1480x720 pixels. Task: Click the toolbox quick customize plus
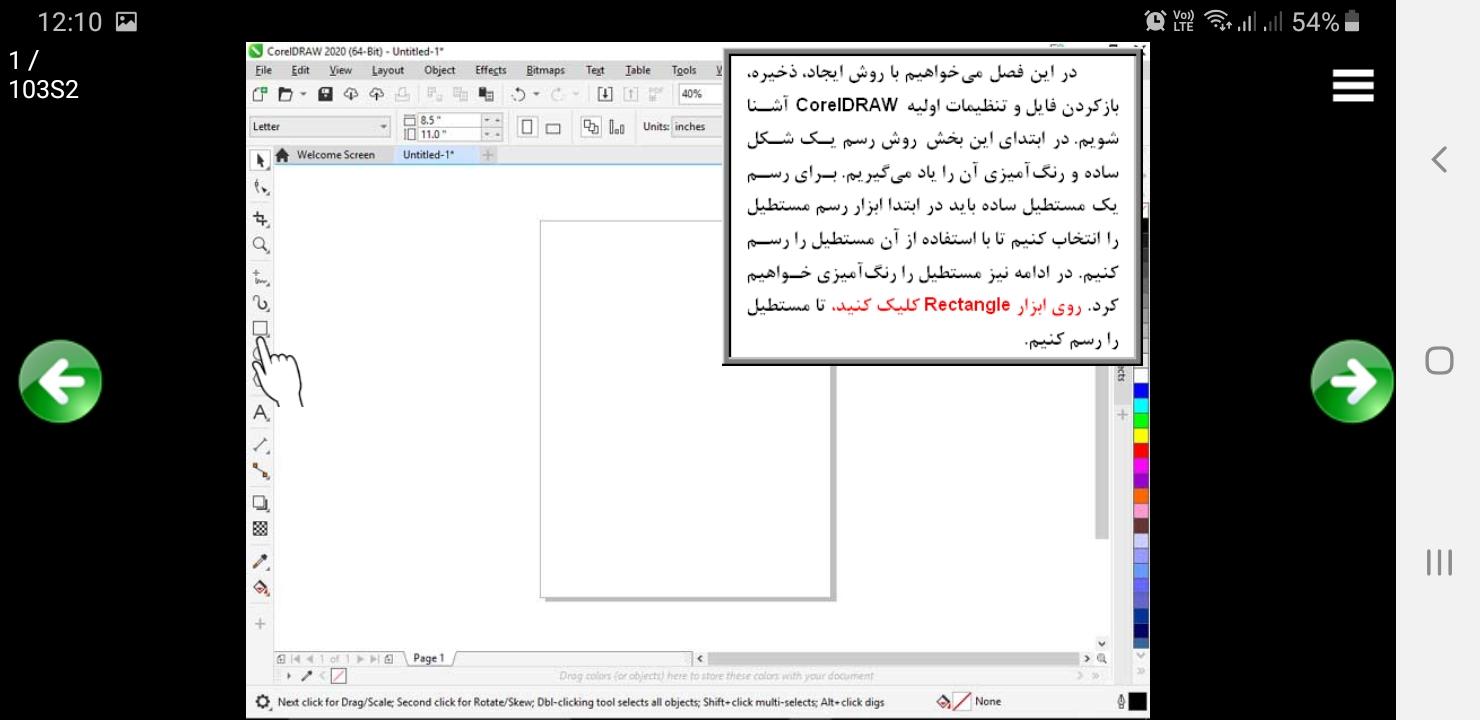pos(260,624)
